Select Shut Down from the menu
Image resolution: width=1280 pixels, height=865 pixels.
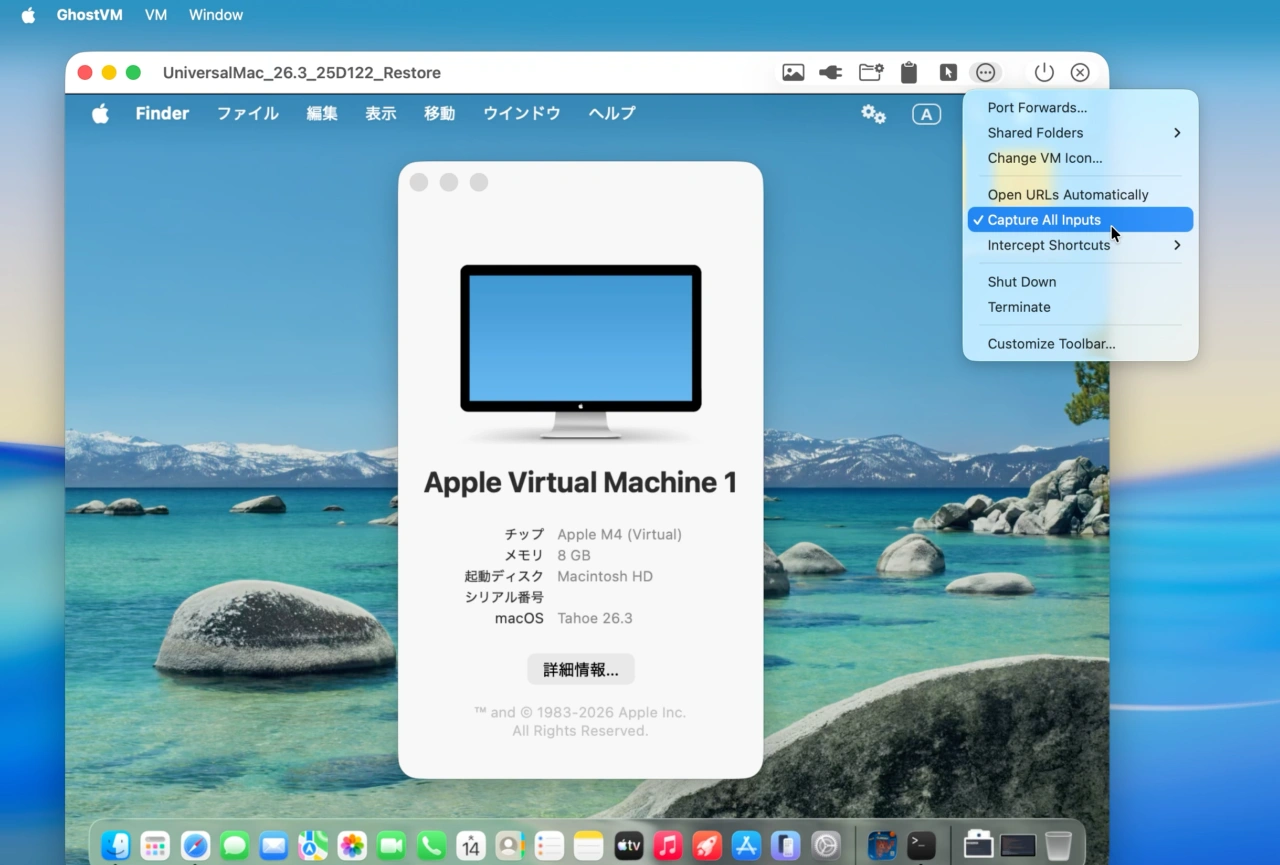point(1021,281)
